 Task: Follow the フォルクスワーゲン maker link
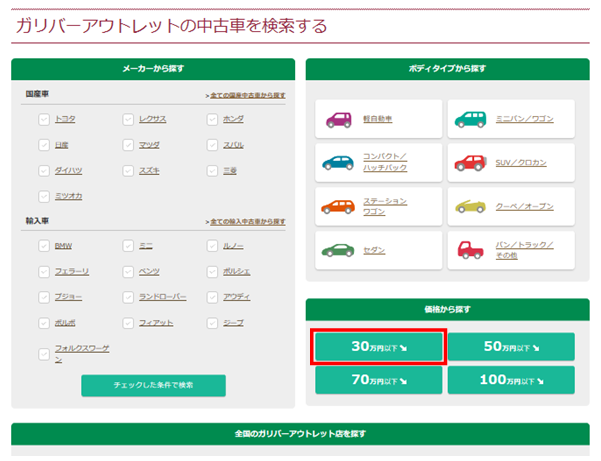click(82, 354)
